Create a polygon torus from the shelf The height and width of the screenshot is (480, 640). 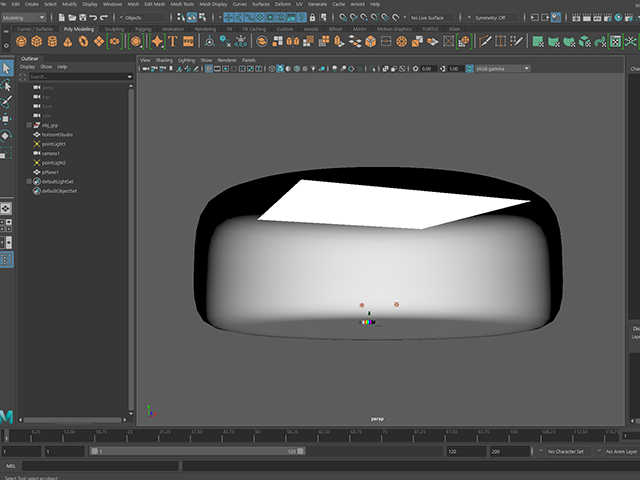(x=83, y=41)
